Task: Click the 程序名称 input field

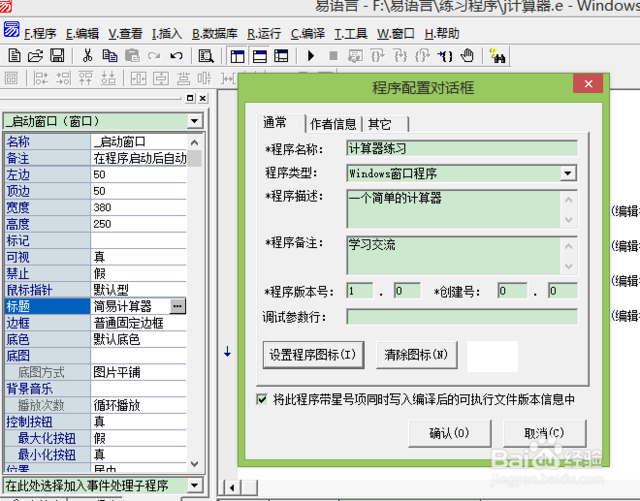Action: click(462, 148)
